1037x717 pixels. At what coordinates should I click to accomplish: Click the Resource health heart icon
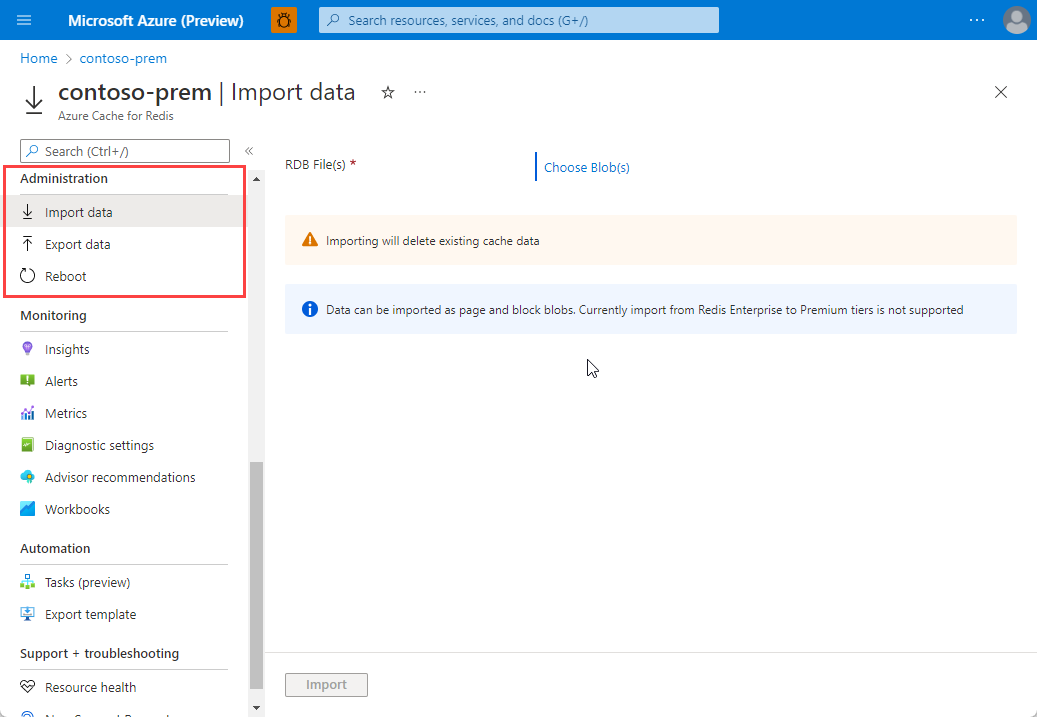[27, 687]
